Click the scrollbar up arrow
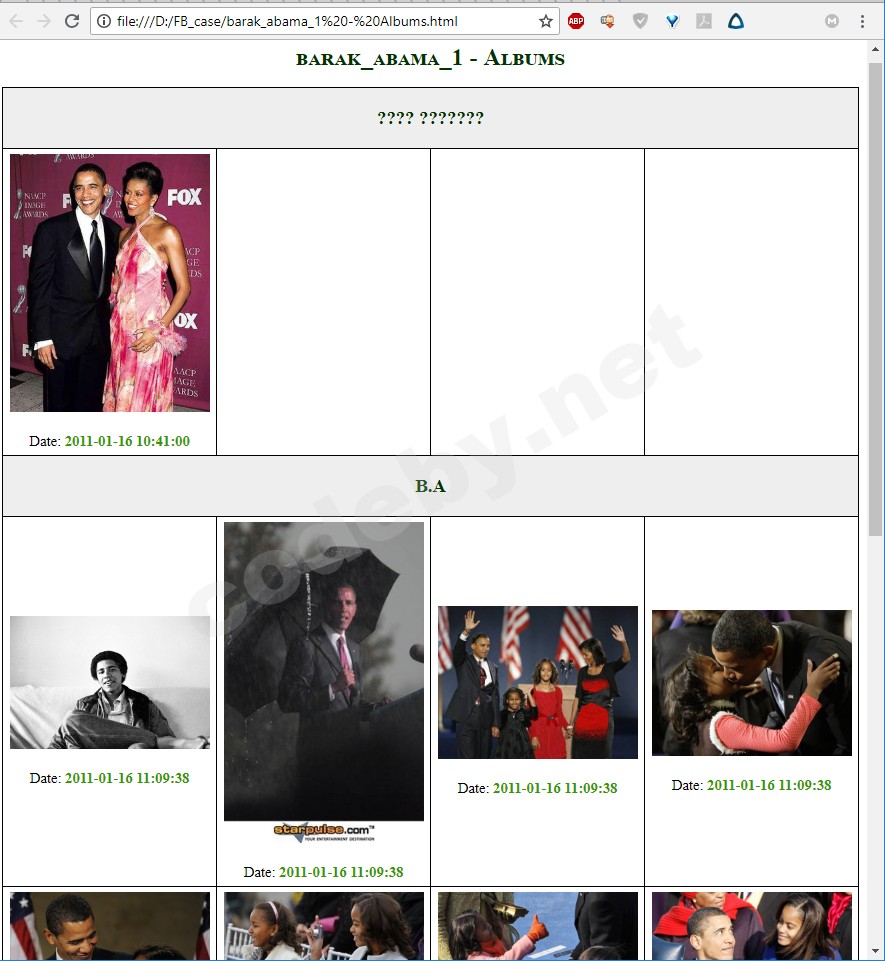This screenshot has height=961, width=885. 876,49
